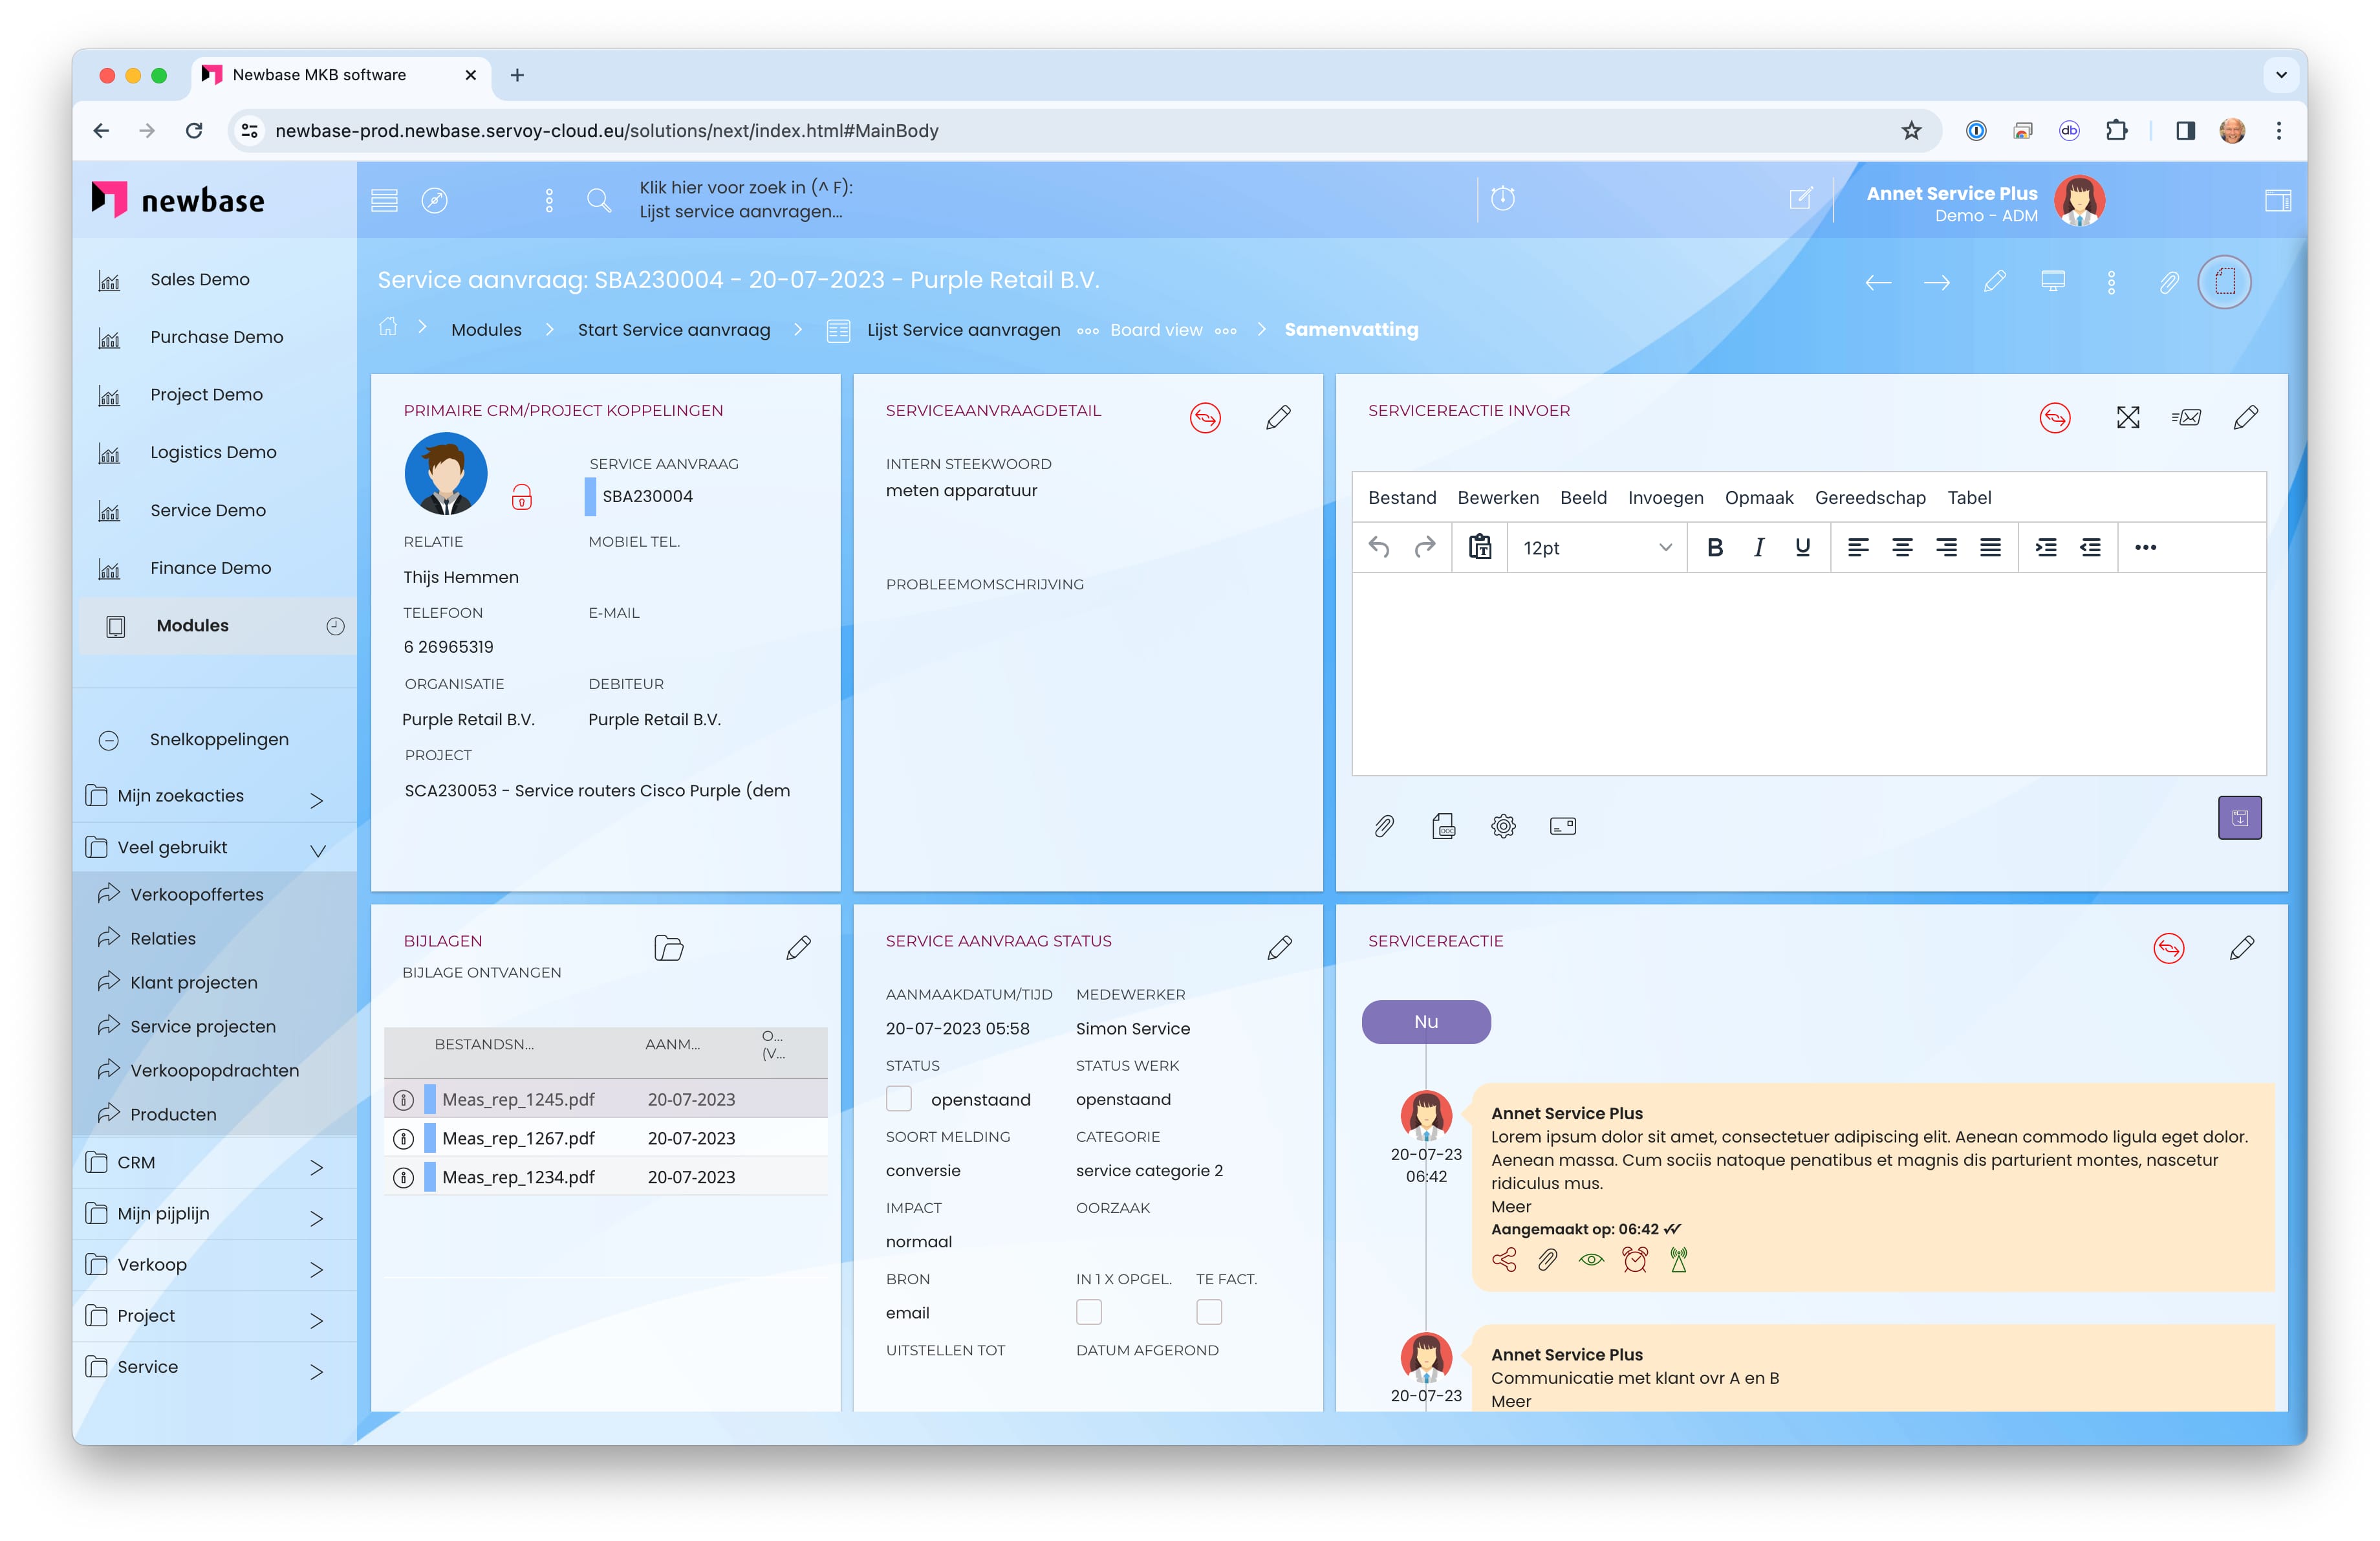Open the Opmaak editor menu
Viewport: 2380px width, 1541px height.
tap(1758, 497)
